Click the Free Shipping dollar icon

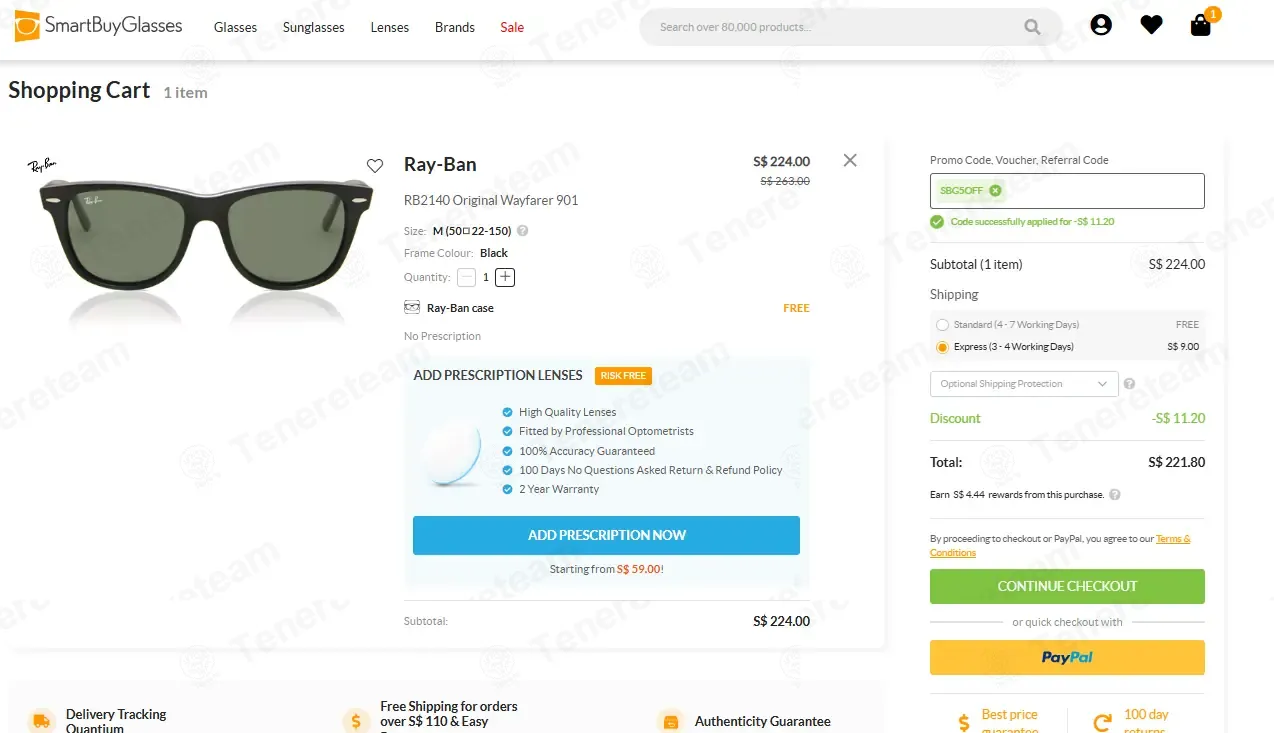click(356, 721)
